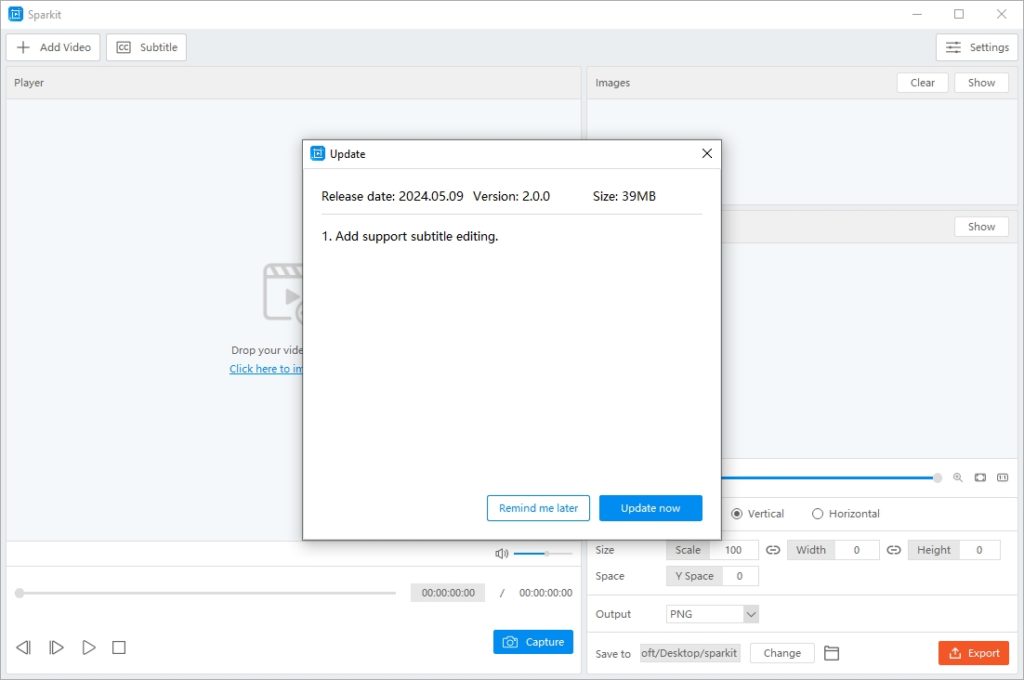Screen dimensions: 1024x680
Task: Click Update now
Action: pos(650,508)
